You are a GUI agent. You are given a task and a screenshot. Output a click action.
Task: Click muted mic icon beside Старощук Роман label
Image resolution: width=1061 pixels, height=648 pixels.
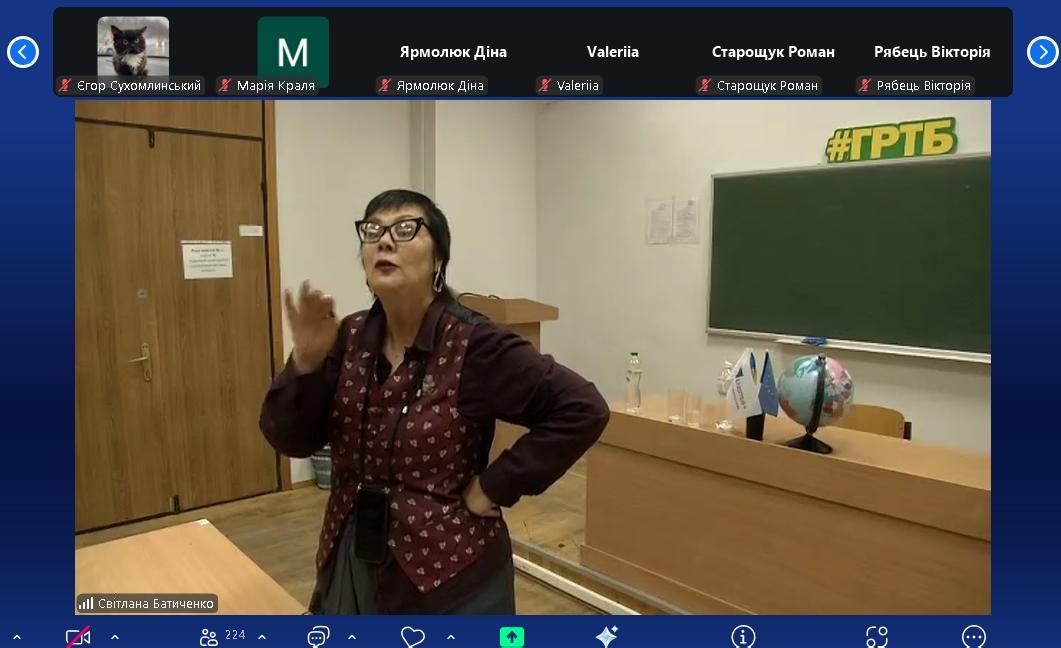704,85
